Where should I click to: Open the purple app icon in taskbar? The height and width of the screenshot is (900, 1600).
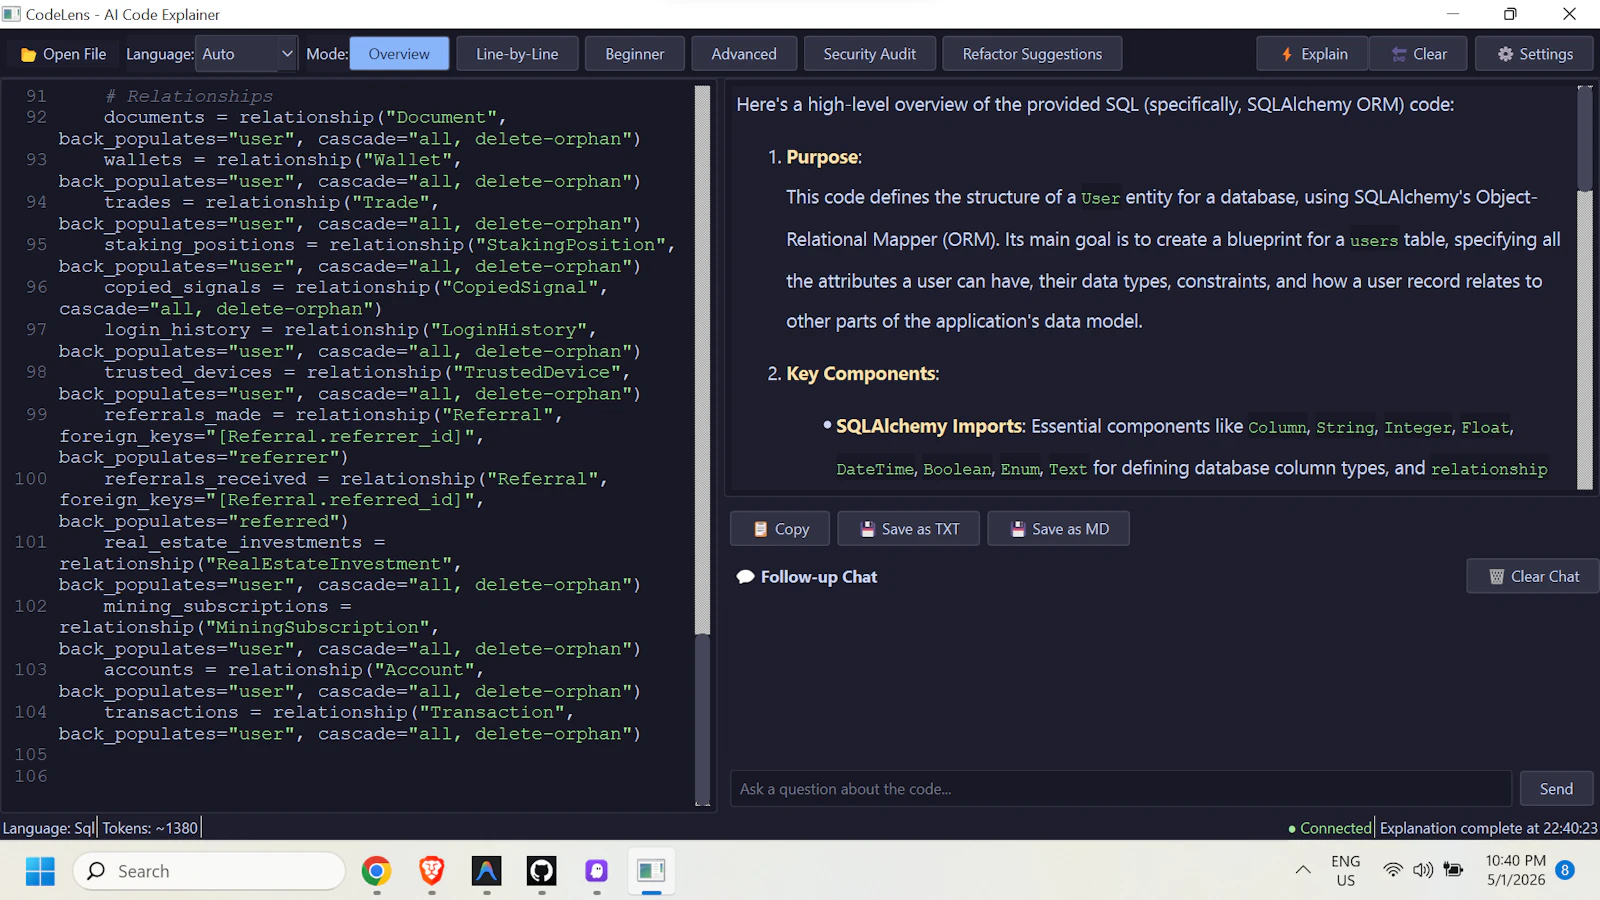click(x=597, y=871)
